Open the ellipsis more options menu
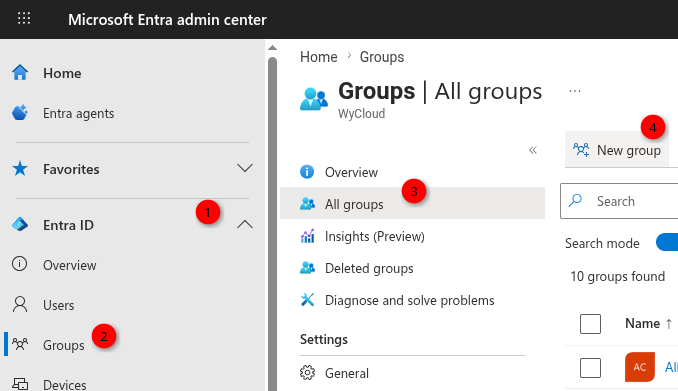The width and height of the screenshot is (678, 391). [575, 91]
